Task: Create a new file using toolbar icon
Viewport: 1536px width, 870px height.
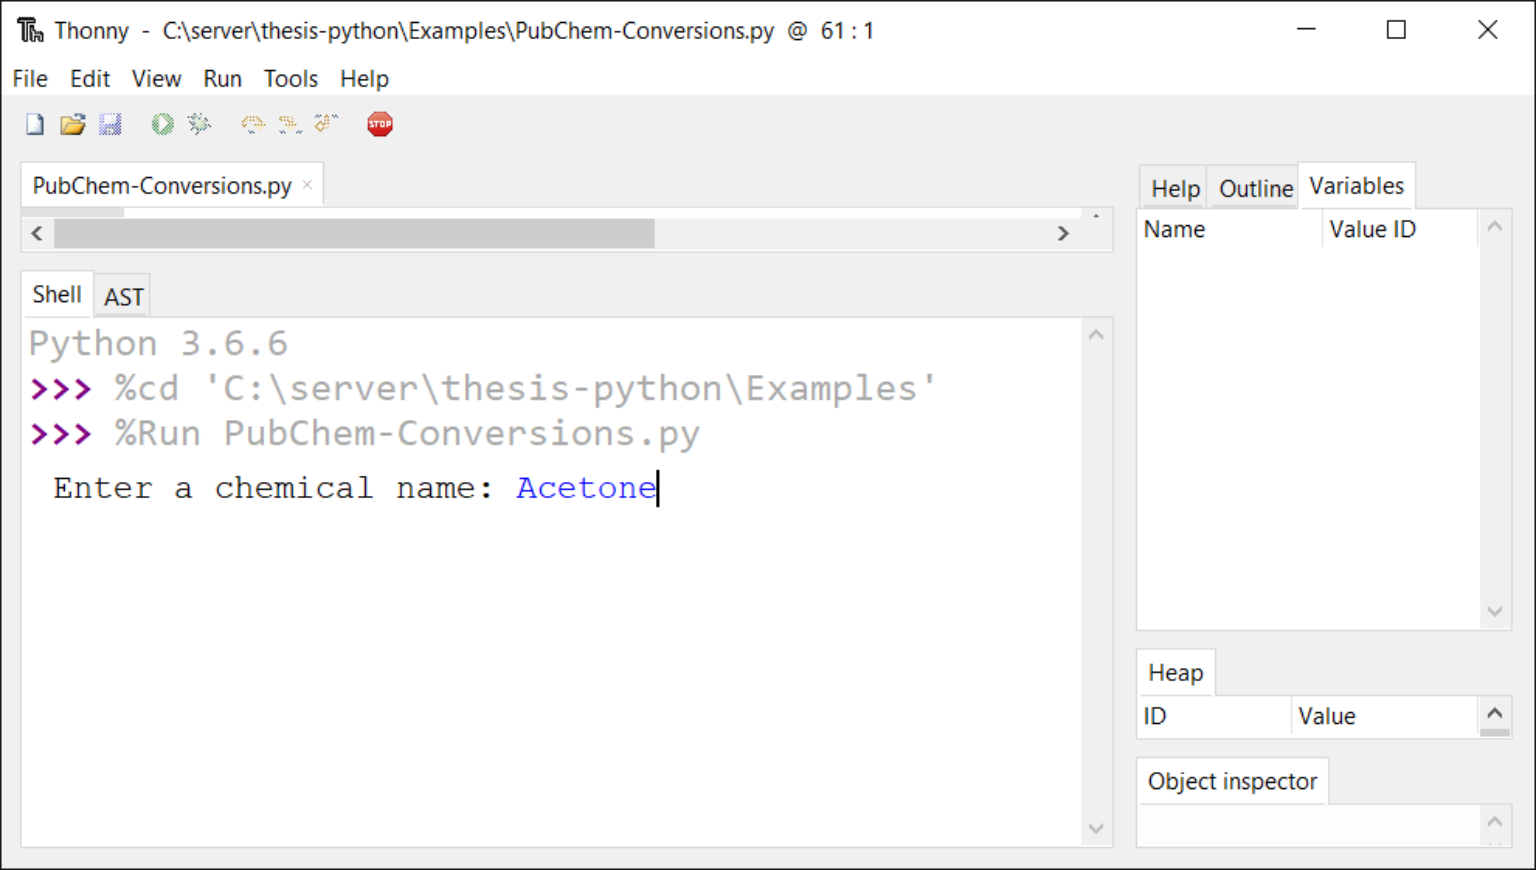Action: pyautogui.click(x=34, y=123)
